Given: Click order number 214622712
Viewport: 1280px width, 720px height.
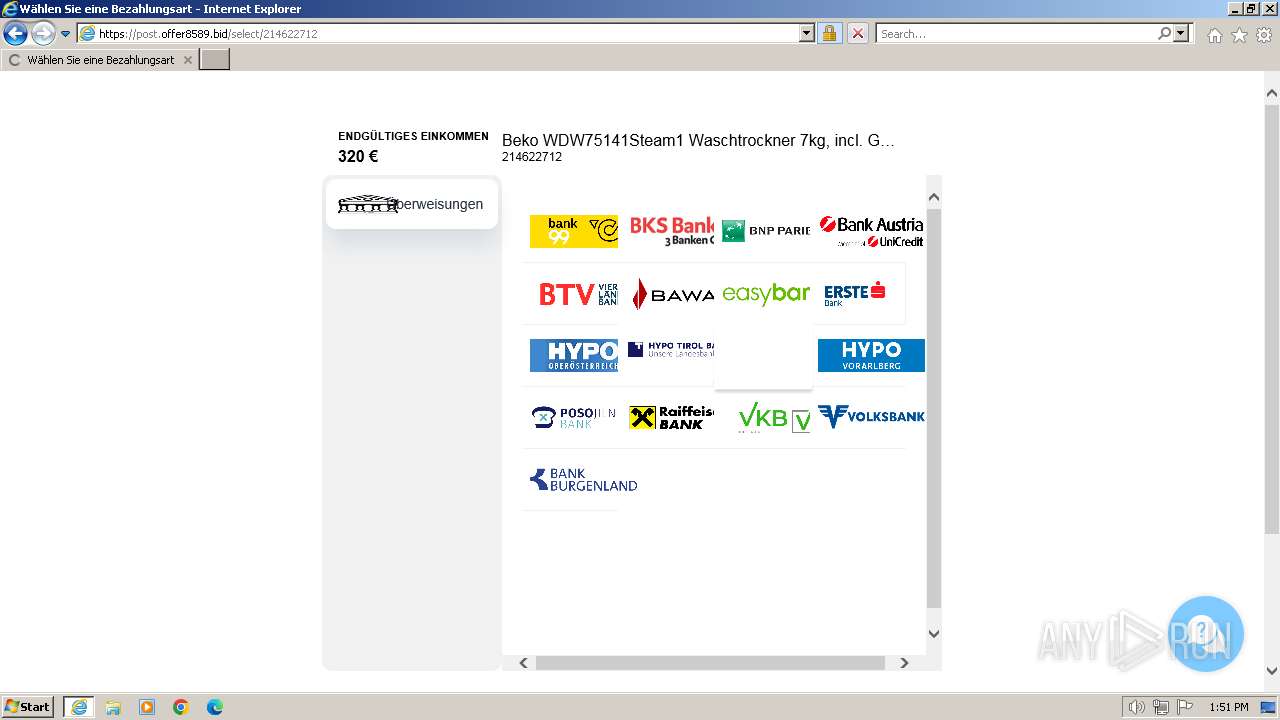Looking at the screenshot, I should click(532, 157).
